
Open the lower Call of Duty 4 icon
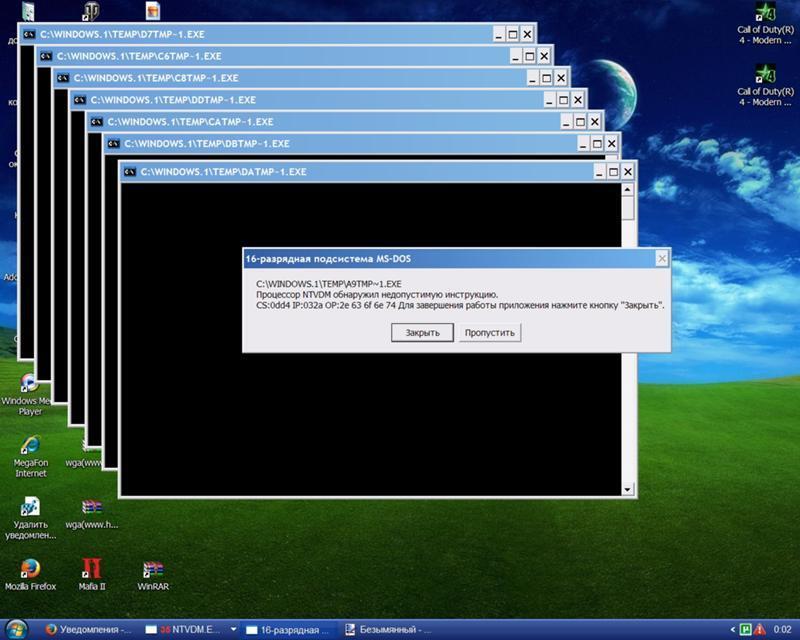765,73
